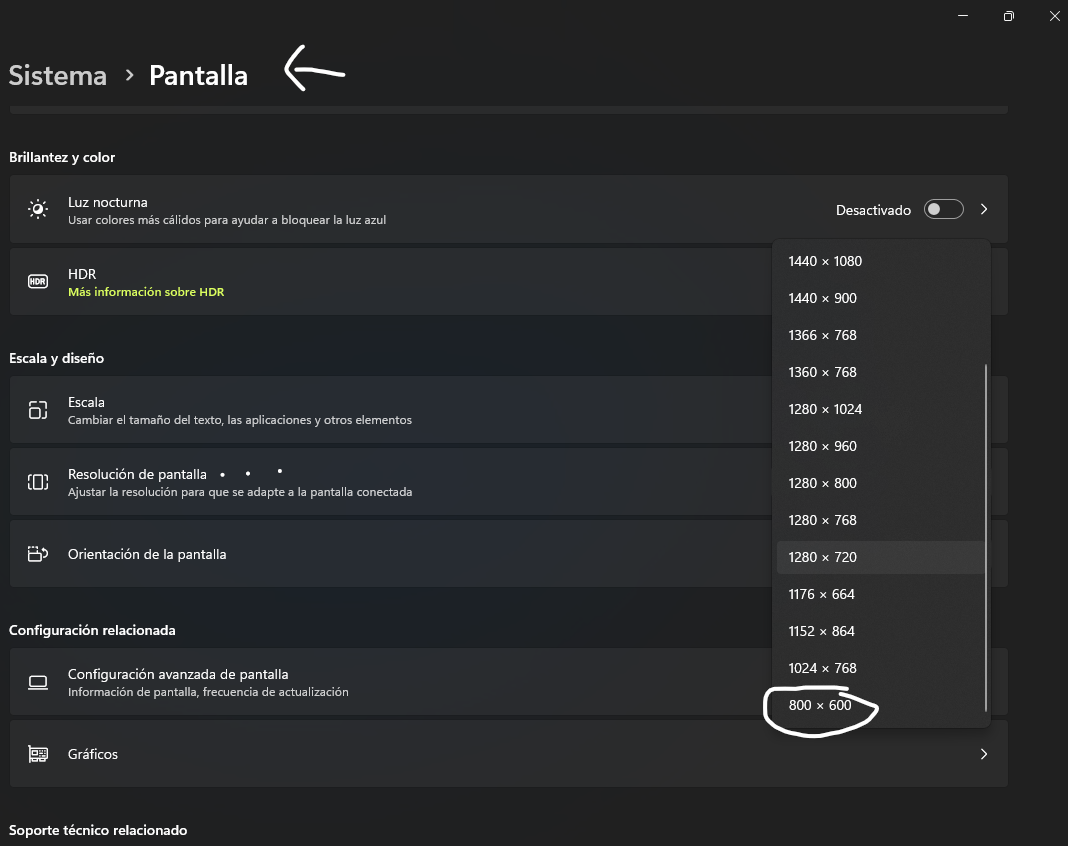Screen dimensions: 1068x846
Task: Close the settings window
Action: (x=1054, y=16)
